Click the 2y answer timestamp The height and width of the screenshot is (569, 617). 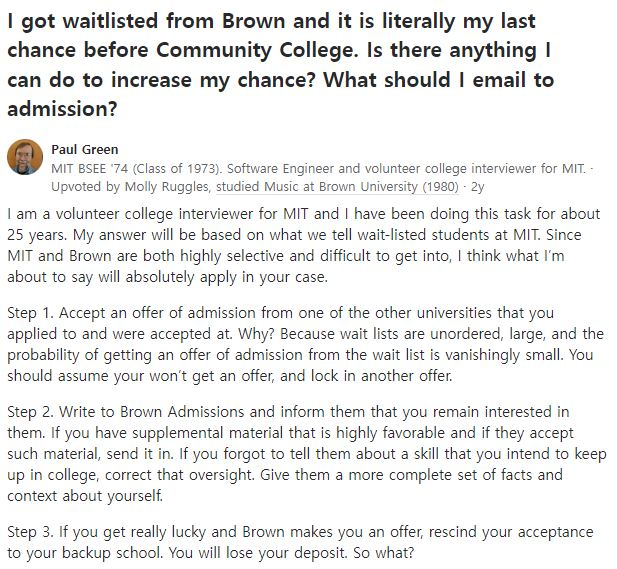477,187
